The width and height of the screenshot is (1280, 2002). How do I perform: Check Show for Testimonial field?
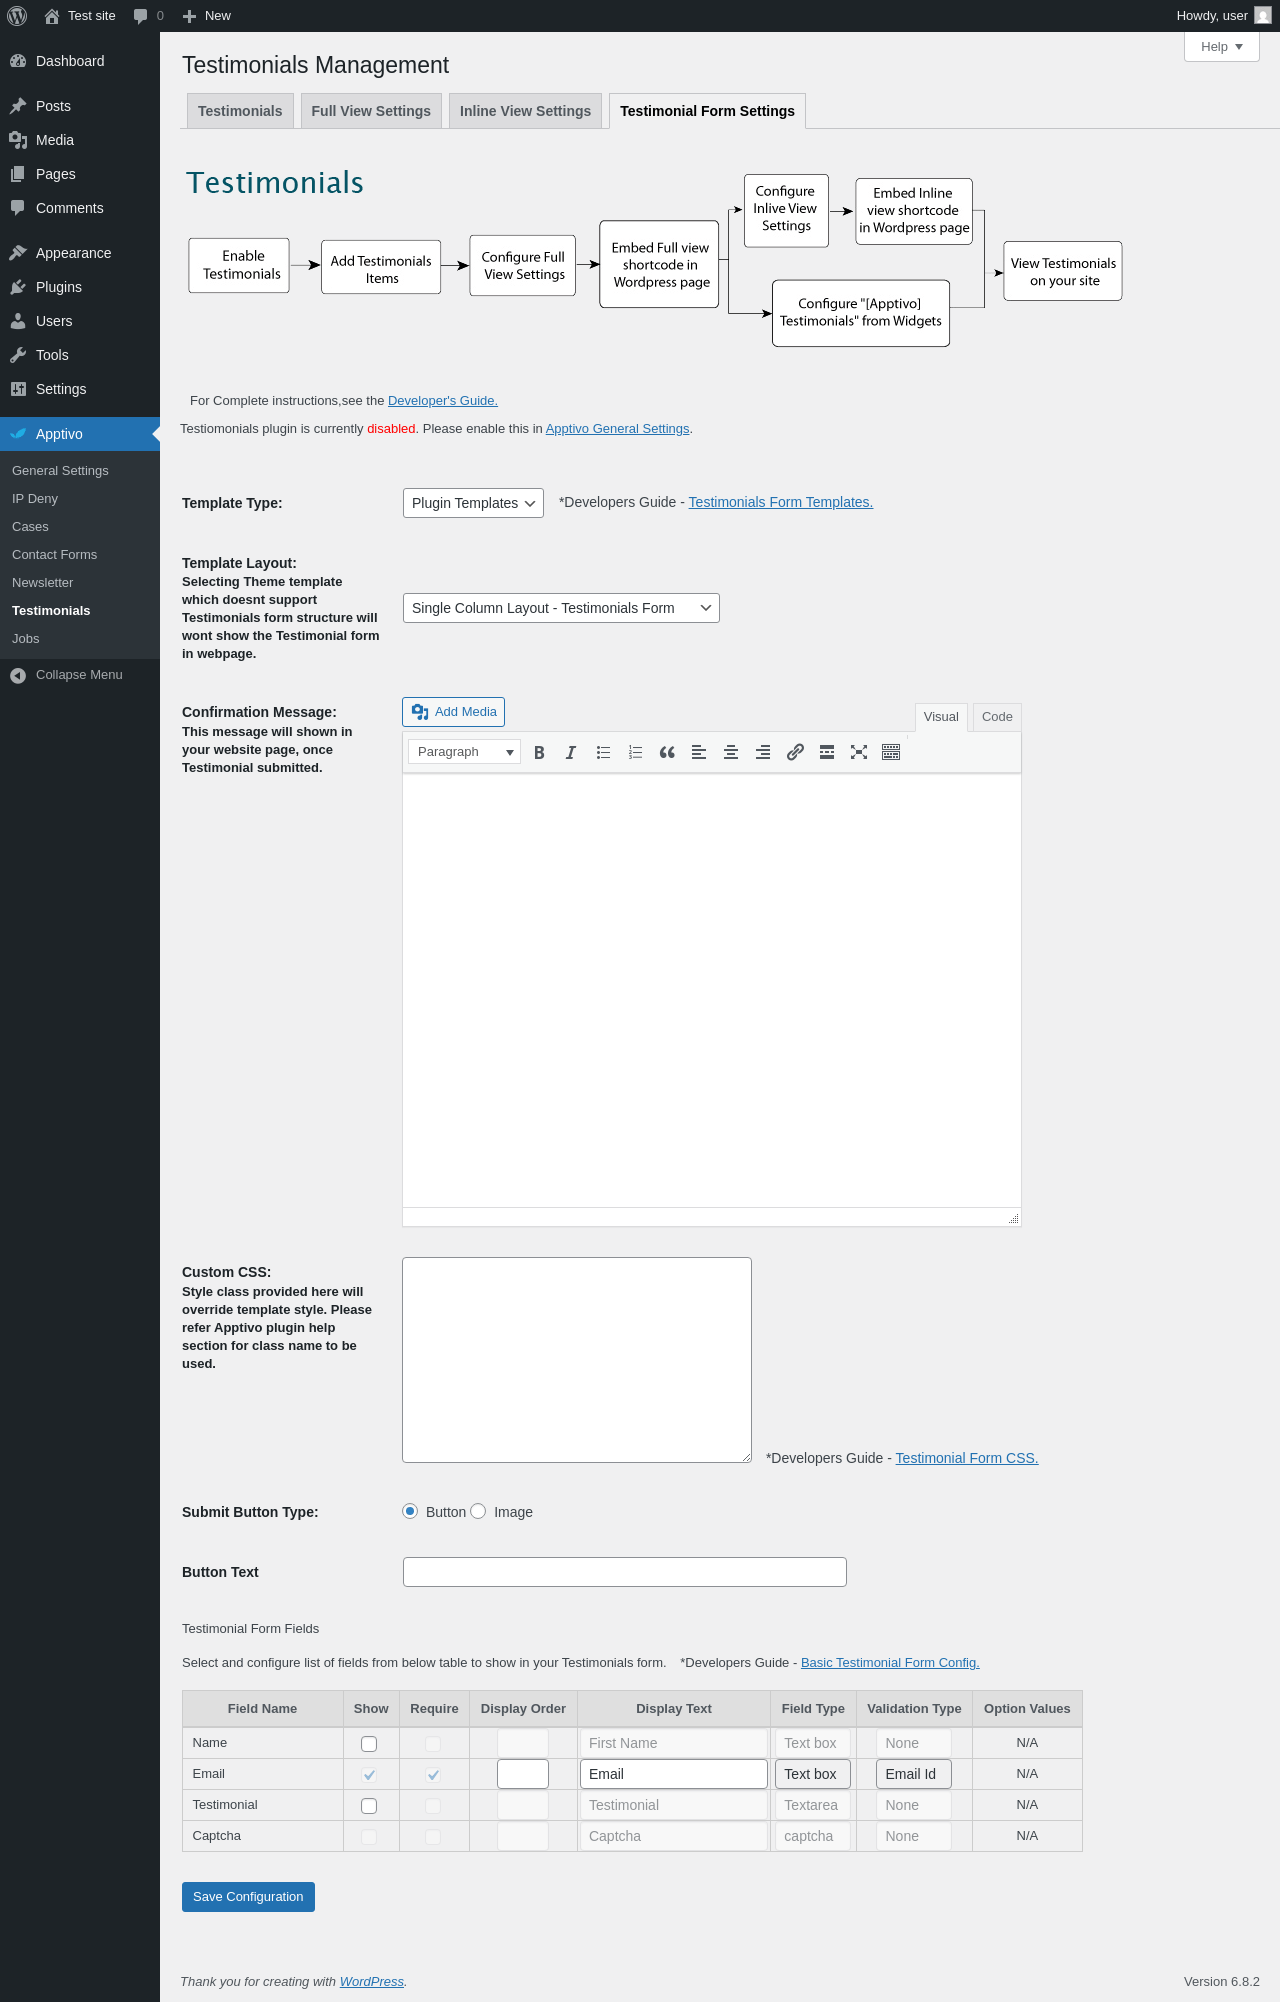click(369, 1806)
